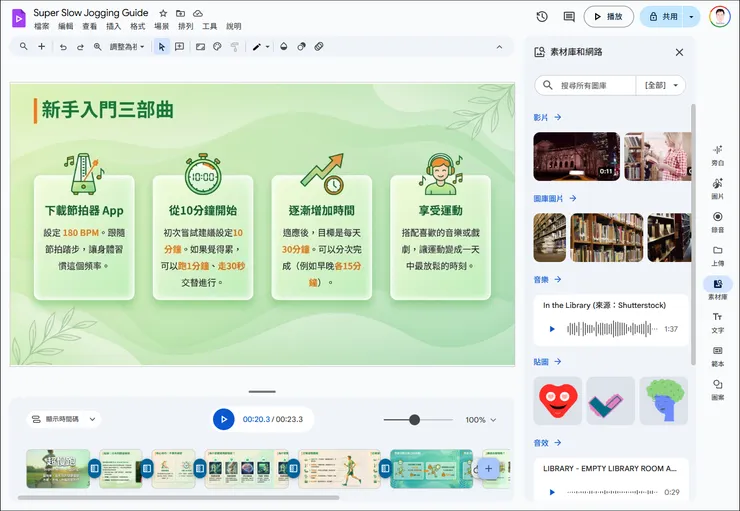Image resolution: width=740 pixels, height=511 pixels.
Task: Follow the 音效 sound effects link
Action: coord(547,443)
